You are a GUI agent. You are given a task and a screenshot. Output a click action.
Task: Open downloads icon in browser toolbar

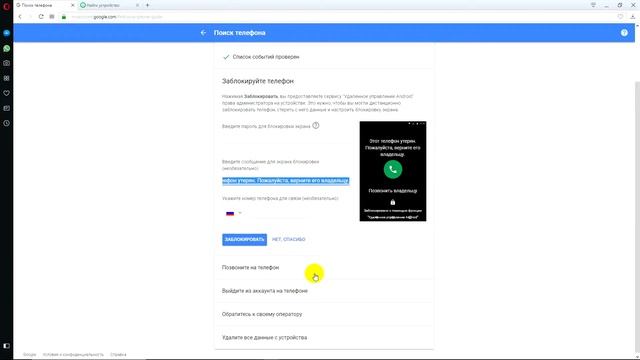[633, 17]
